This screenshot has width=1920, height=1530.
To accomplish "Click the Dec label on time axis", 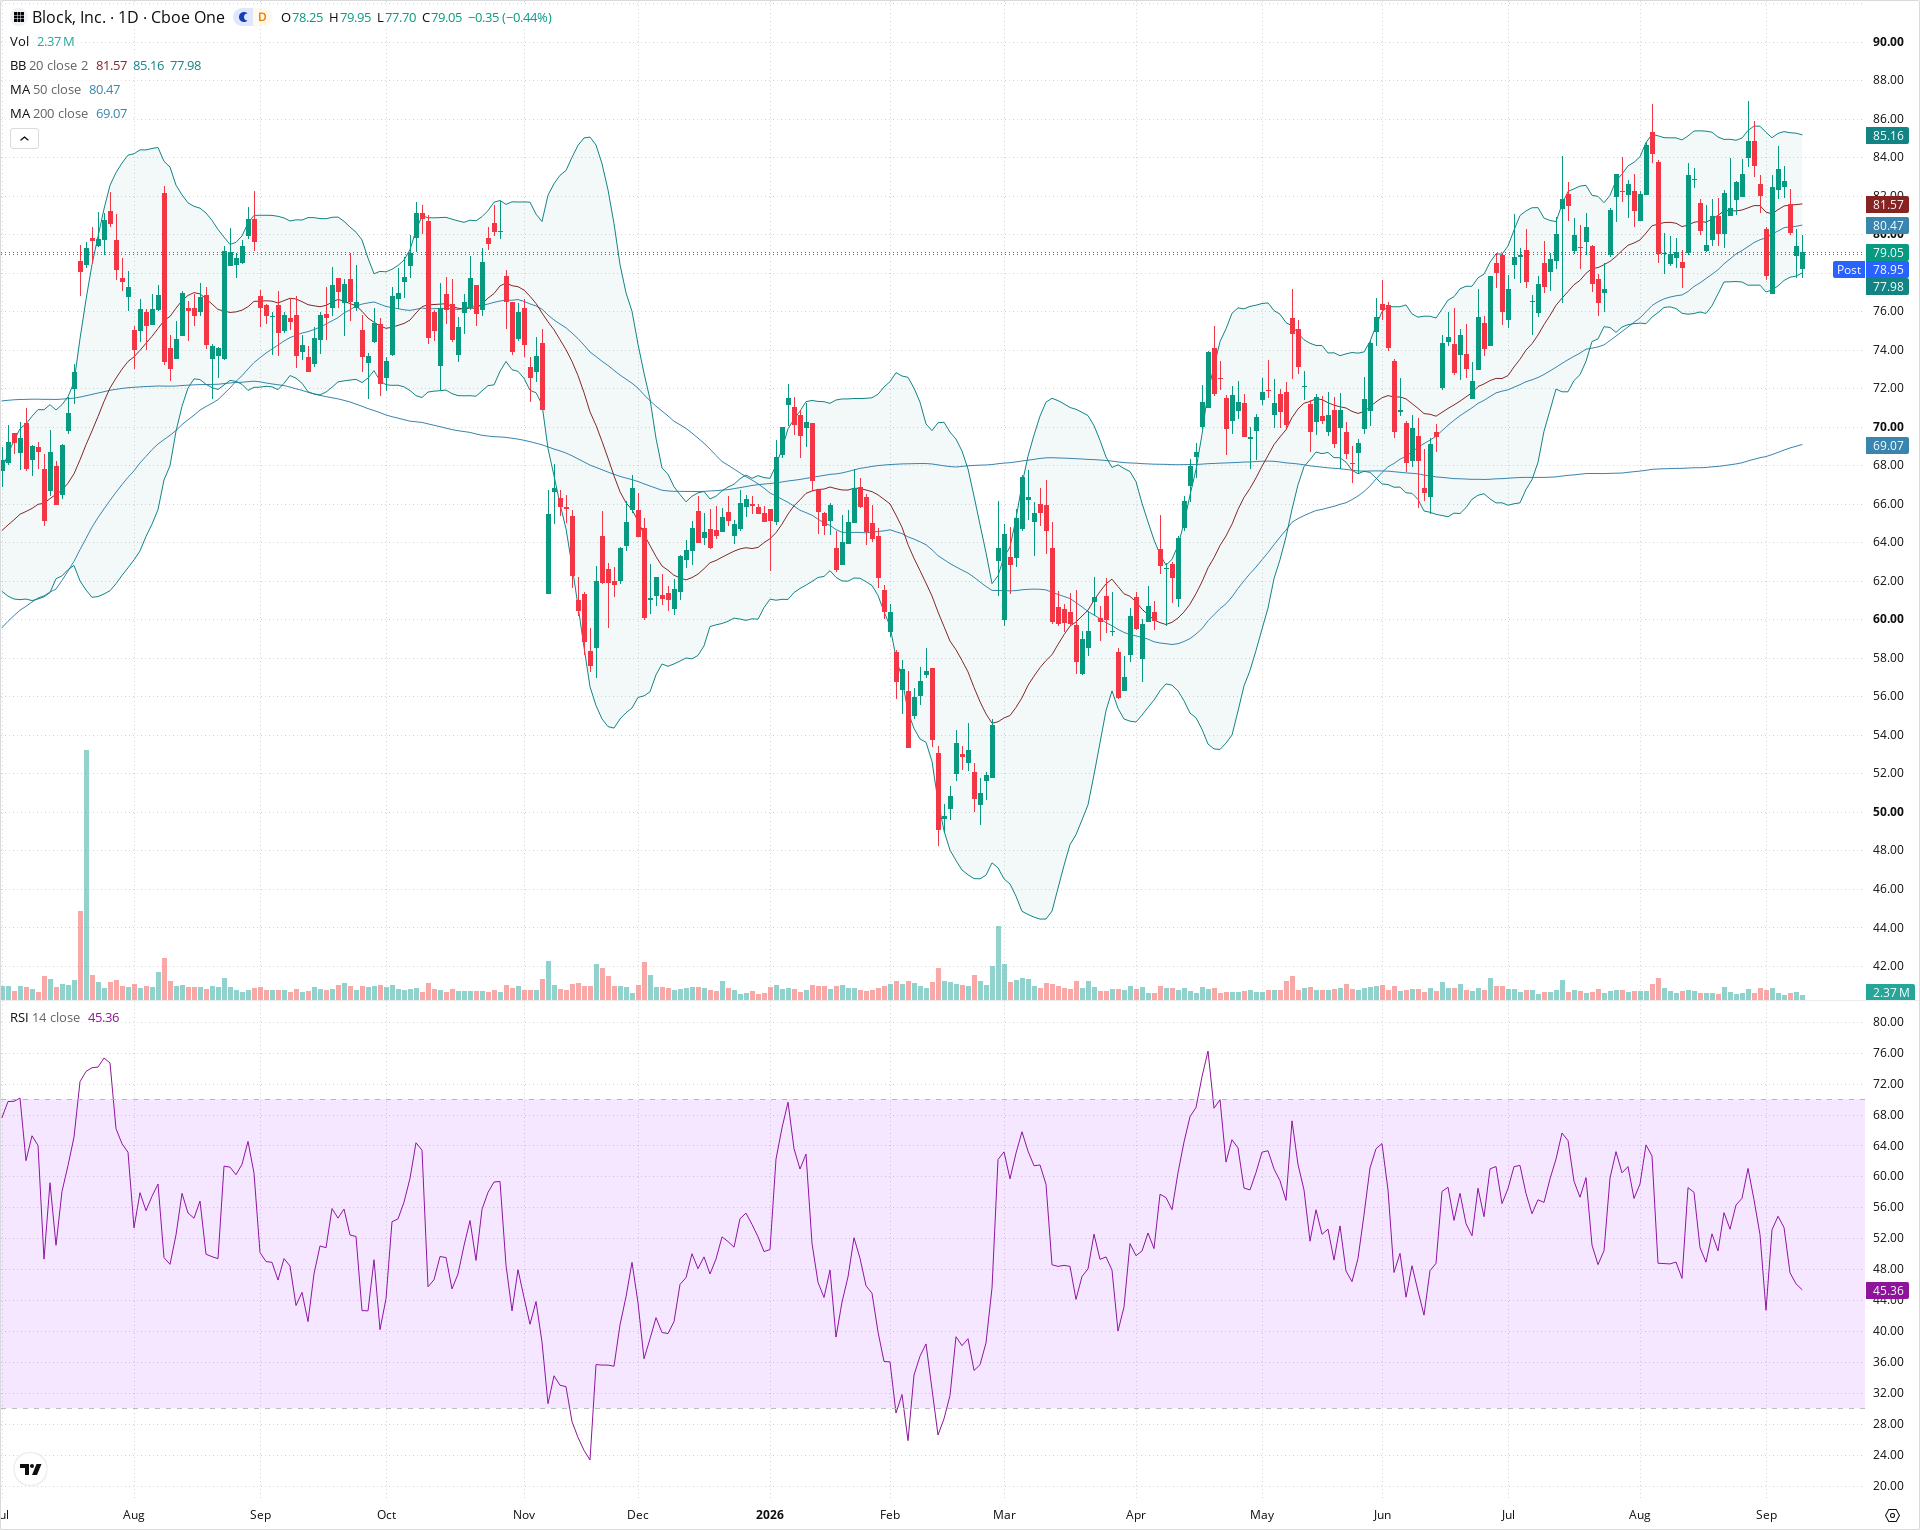I will tap(638, 1515).
